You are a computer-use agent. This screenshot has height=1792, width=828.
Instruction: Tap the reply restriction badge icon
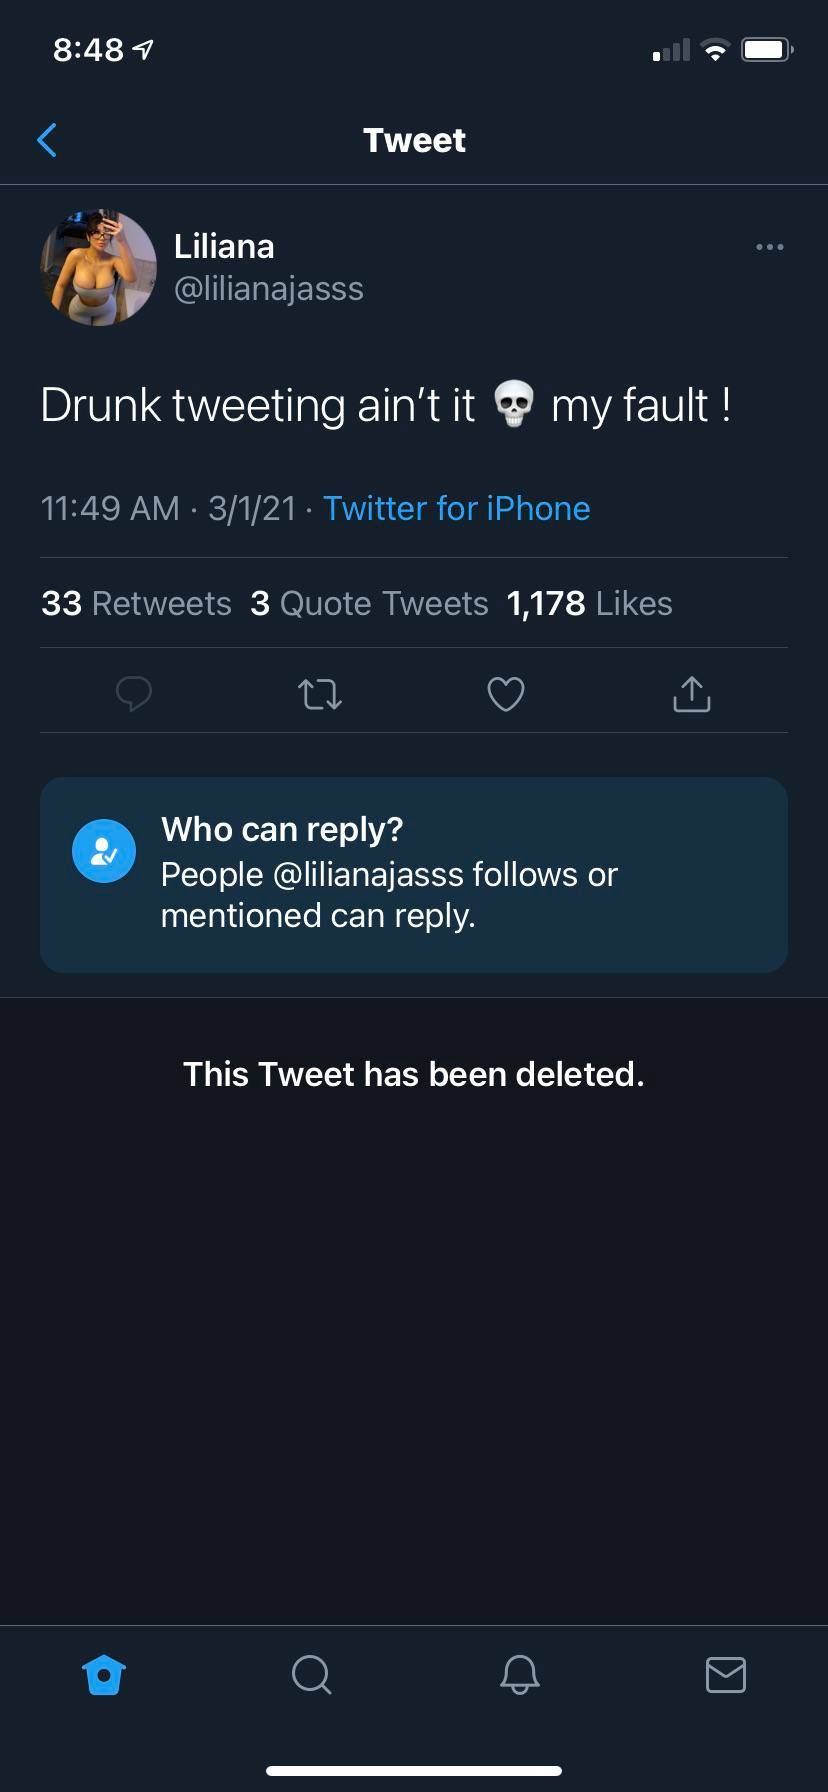[x=104, y=850]
